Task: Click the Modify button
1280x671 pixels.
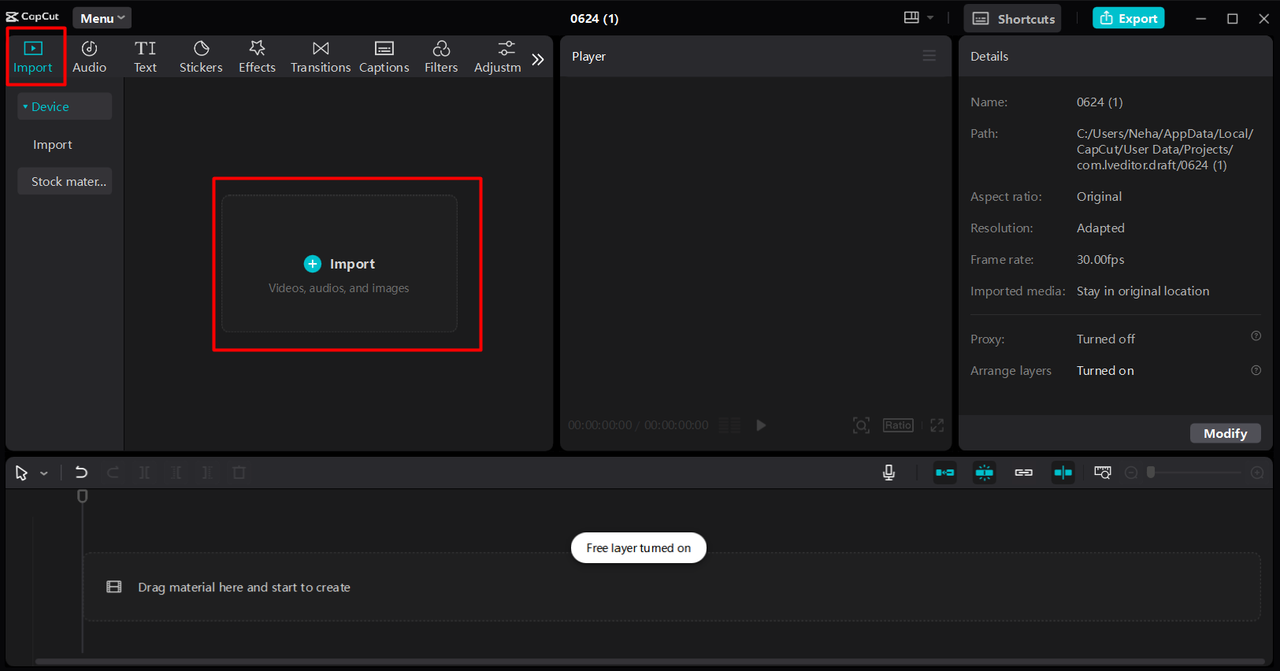Action: tap(1225, 433)
